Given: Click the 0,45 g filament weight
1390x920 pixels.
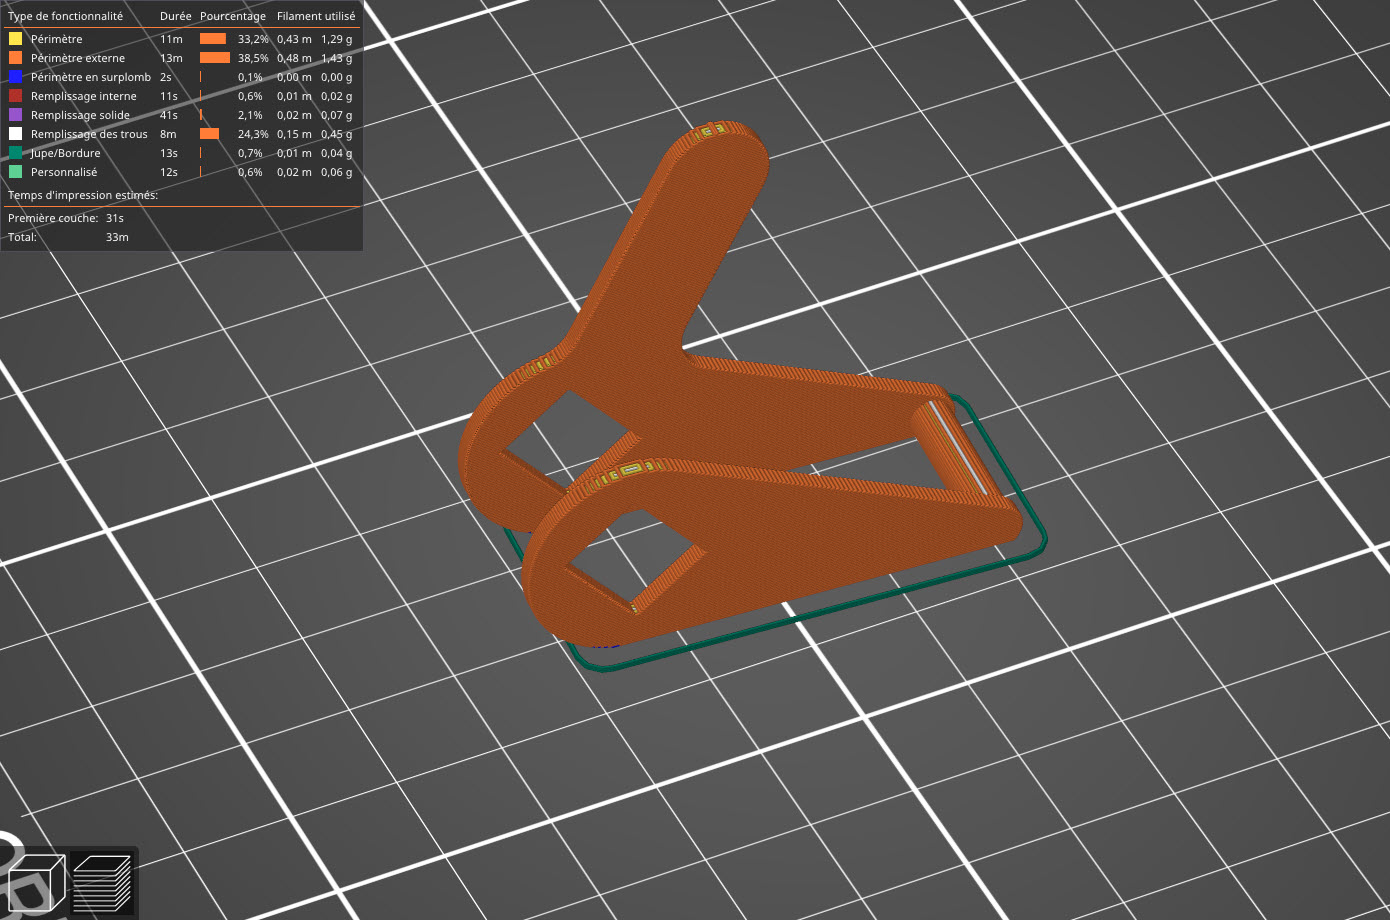Looking at the screenshot, I should (x=337, y=134).
